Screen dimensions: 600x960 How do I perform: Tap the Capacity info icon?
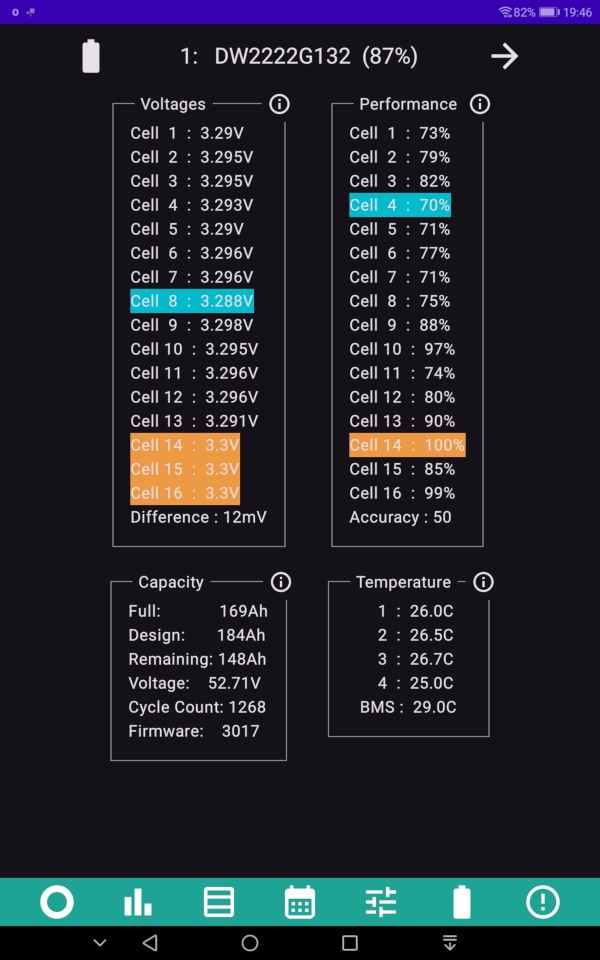click(x=280, y=582)
